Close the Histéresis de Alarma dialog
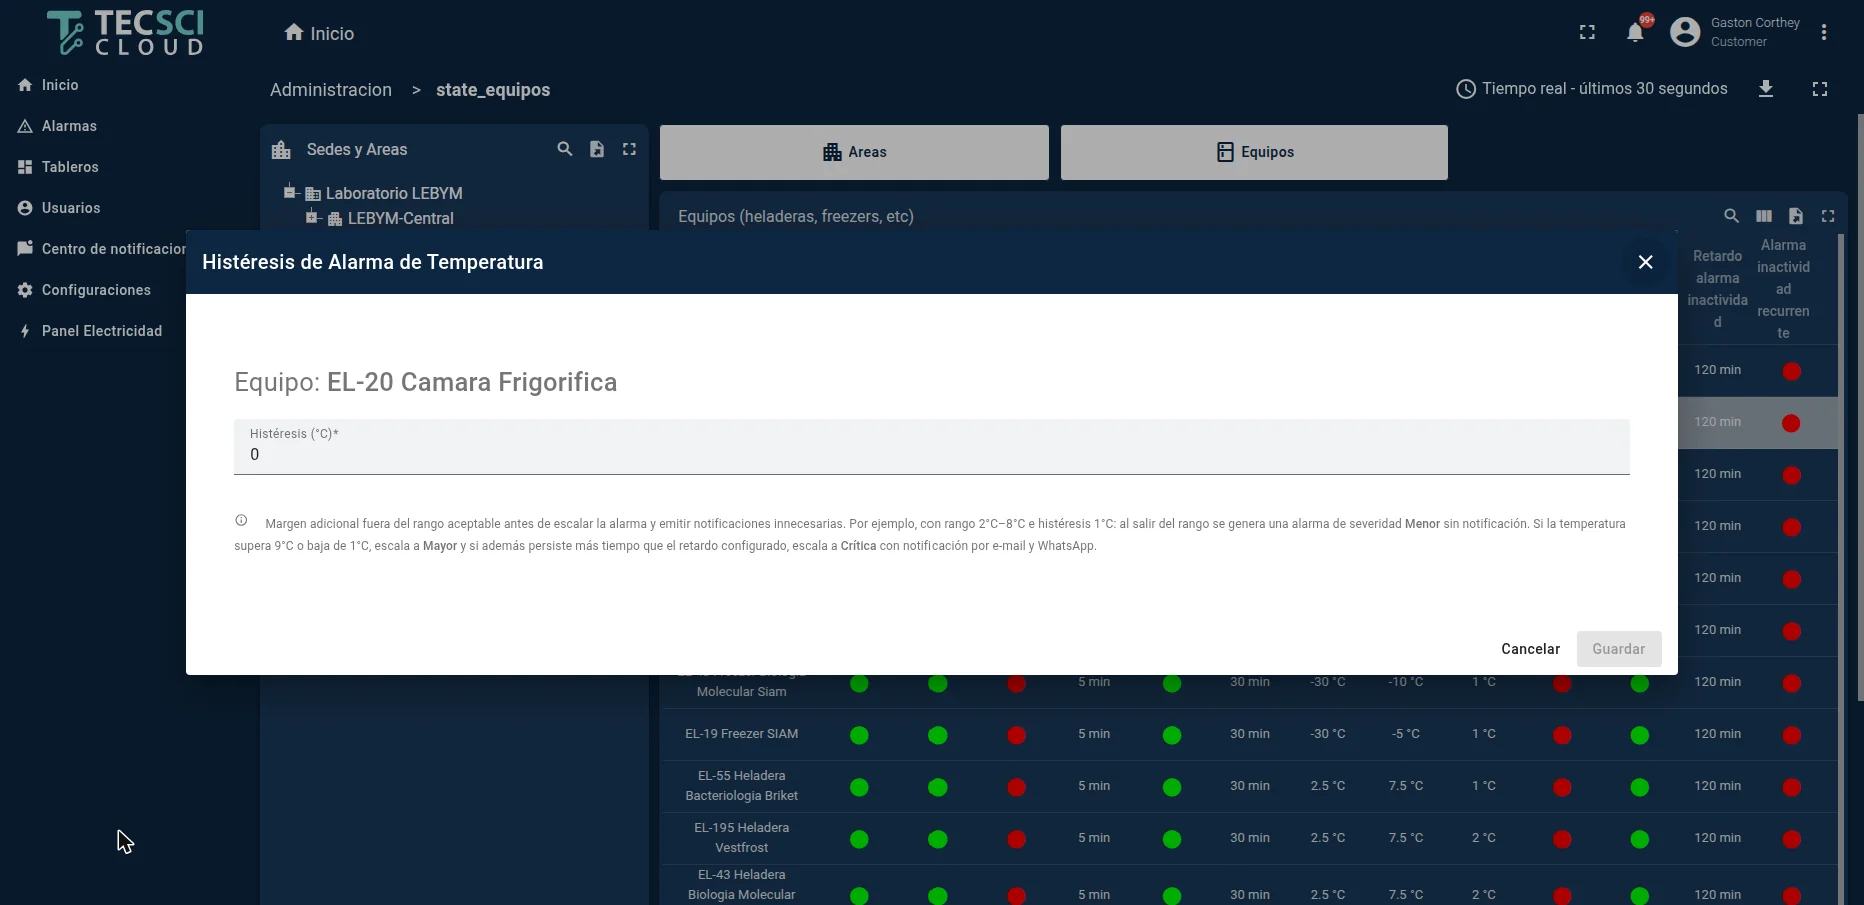 pyautogui.click(x=1646, y=262)
